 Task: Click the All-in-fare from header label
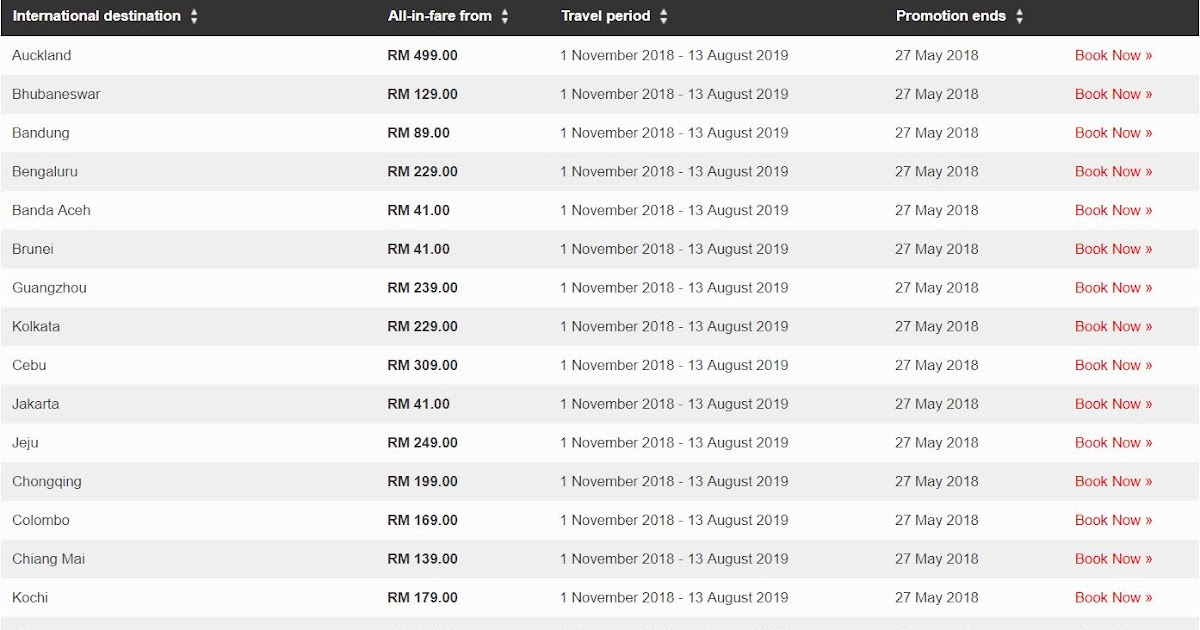pyautogui.click(x=440, y=16)
